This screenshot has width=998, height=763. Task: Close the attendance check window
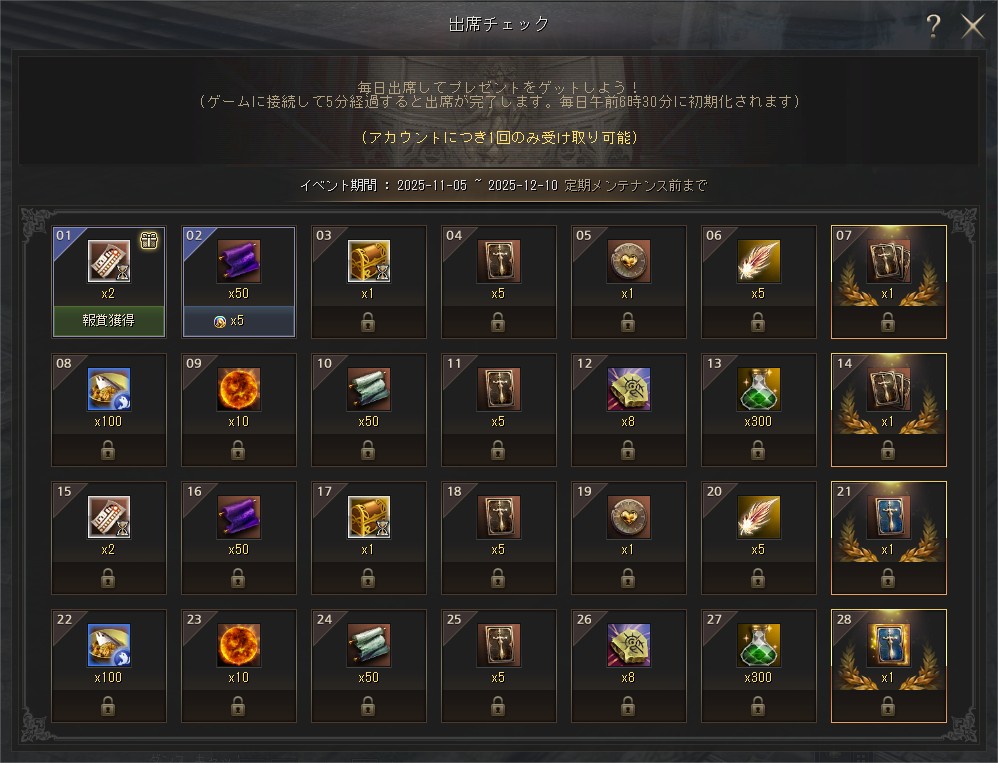click(973, 26)
